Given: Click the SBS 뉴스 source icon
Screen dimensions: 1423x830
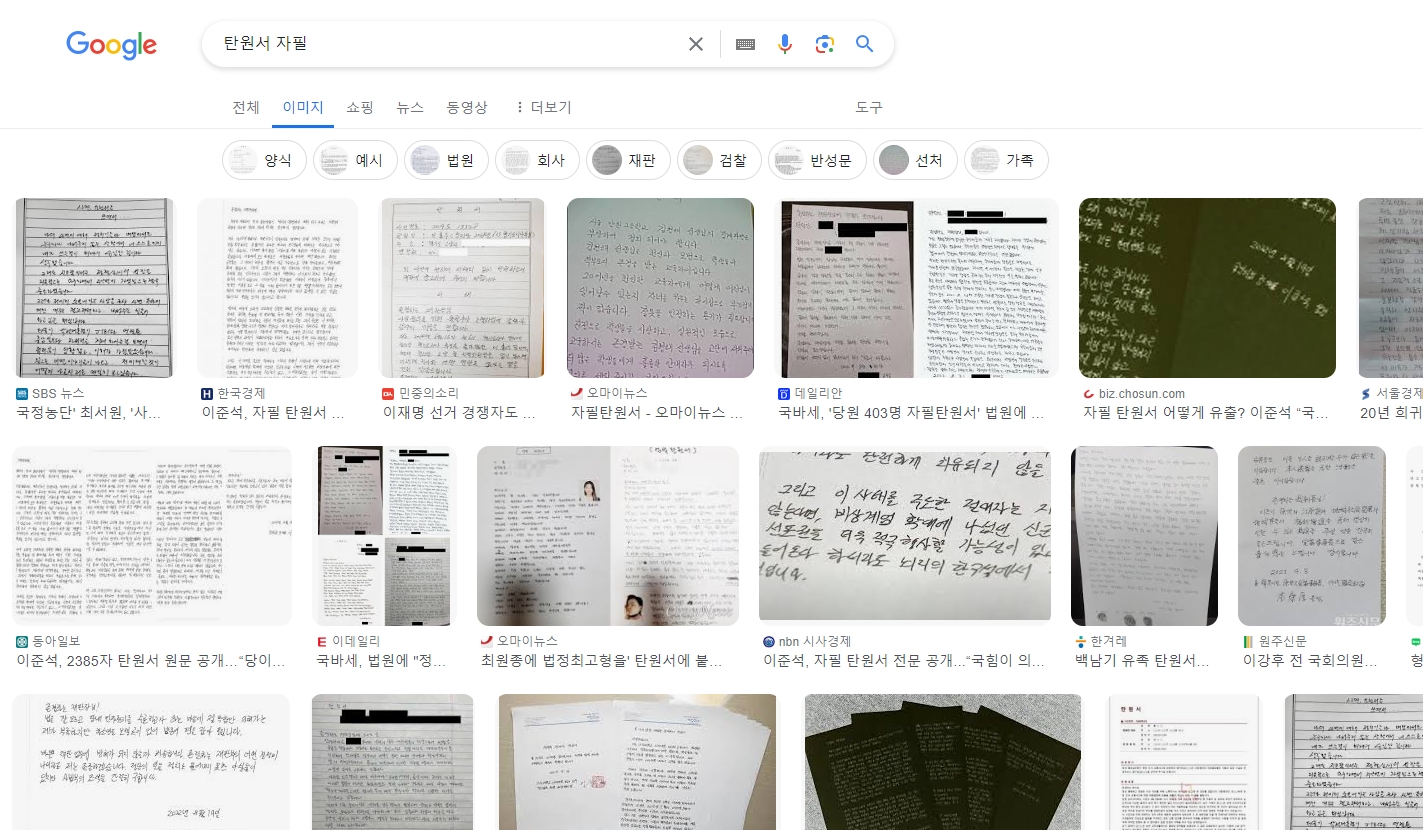Looking at the screenshot, I should [22, 394].
